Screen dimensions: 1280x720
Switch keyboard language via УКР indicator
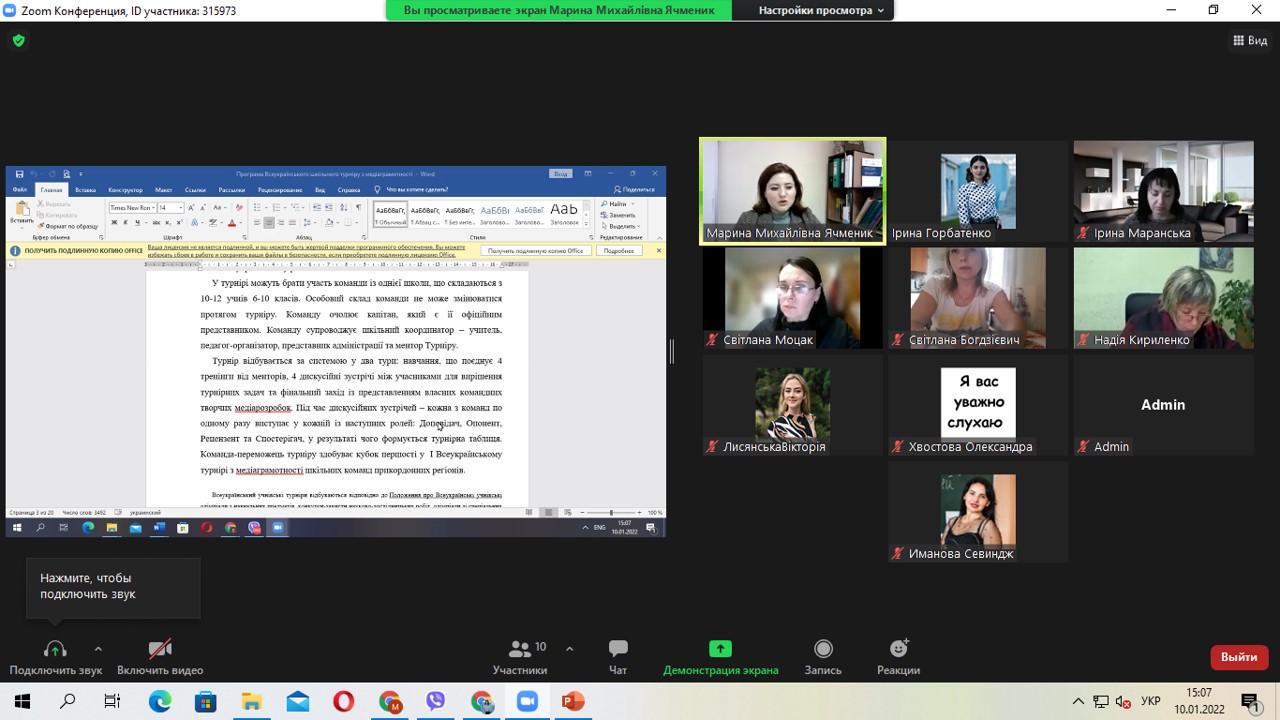coord(1150,701)
